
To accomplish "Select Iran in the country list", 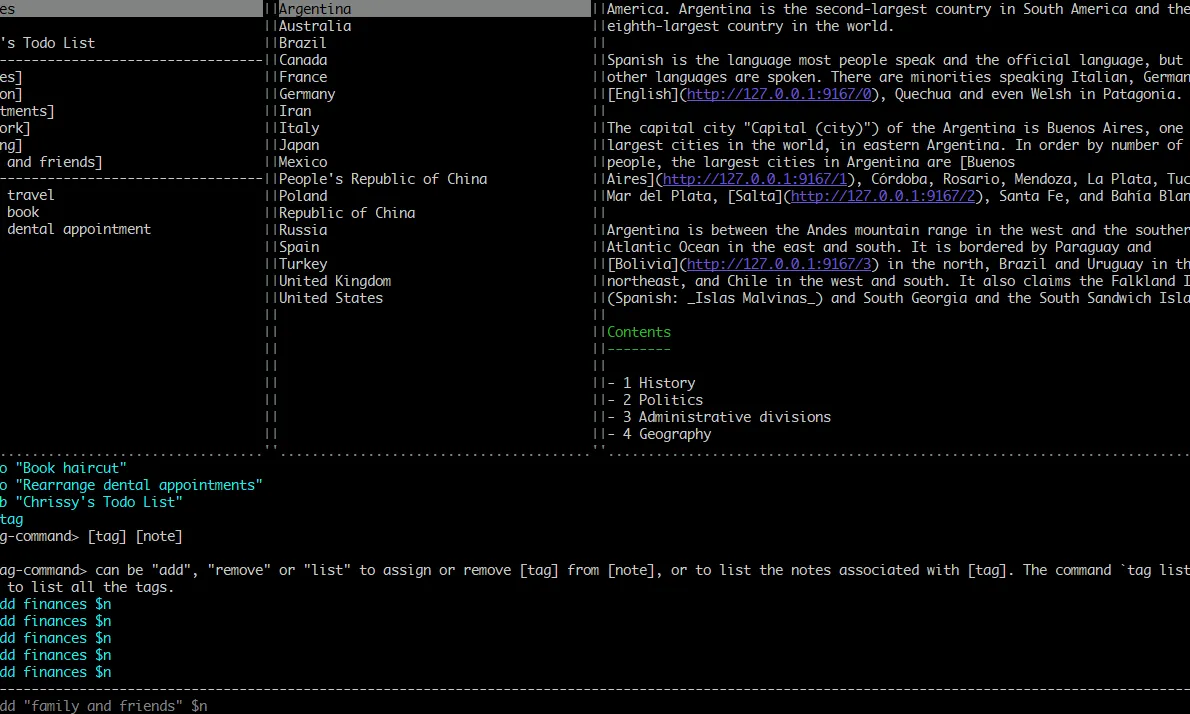I will coord(294,111).
